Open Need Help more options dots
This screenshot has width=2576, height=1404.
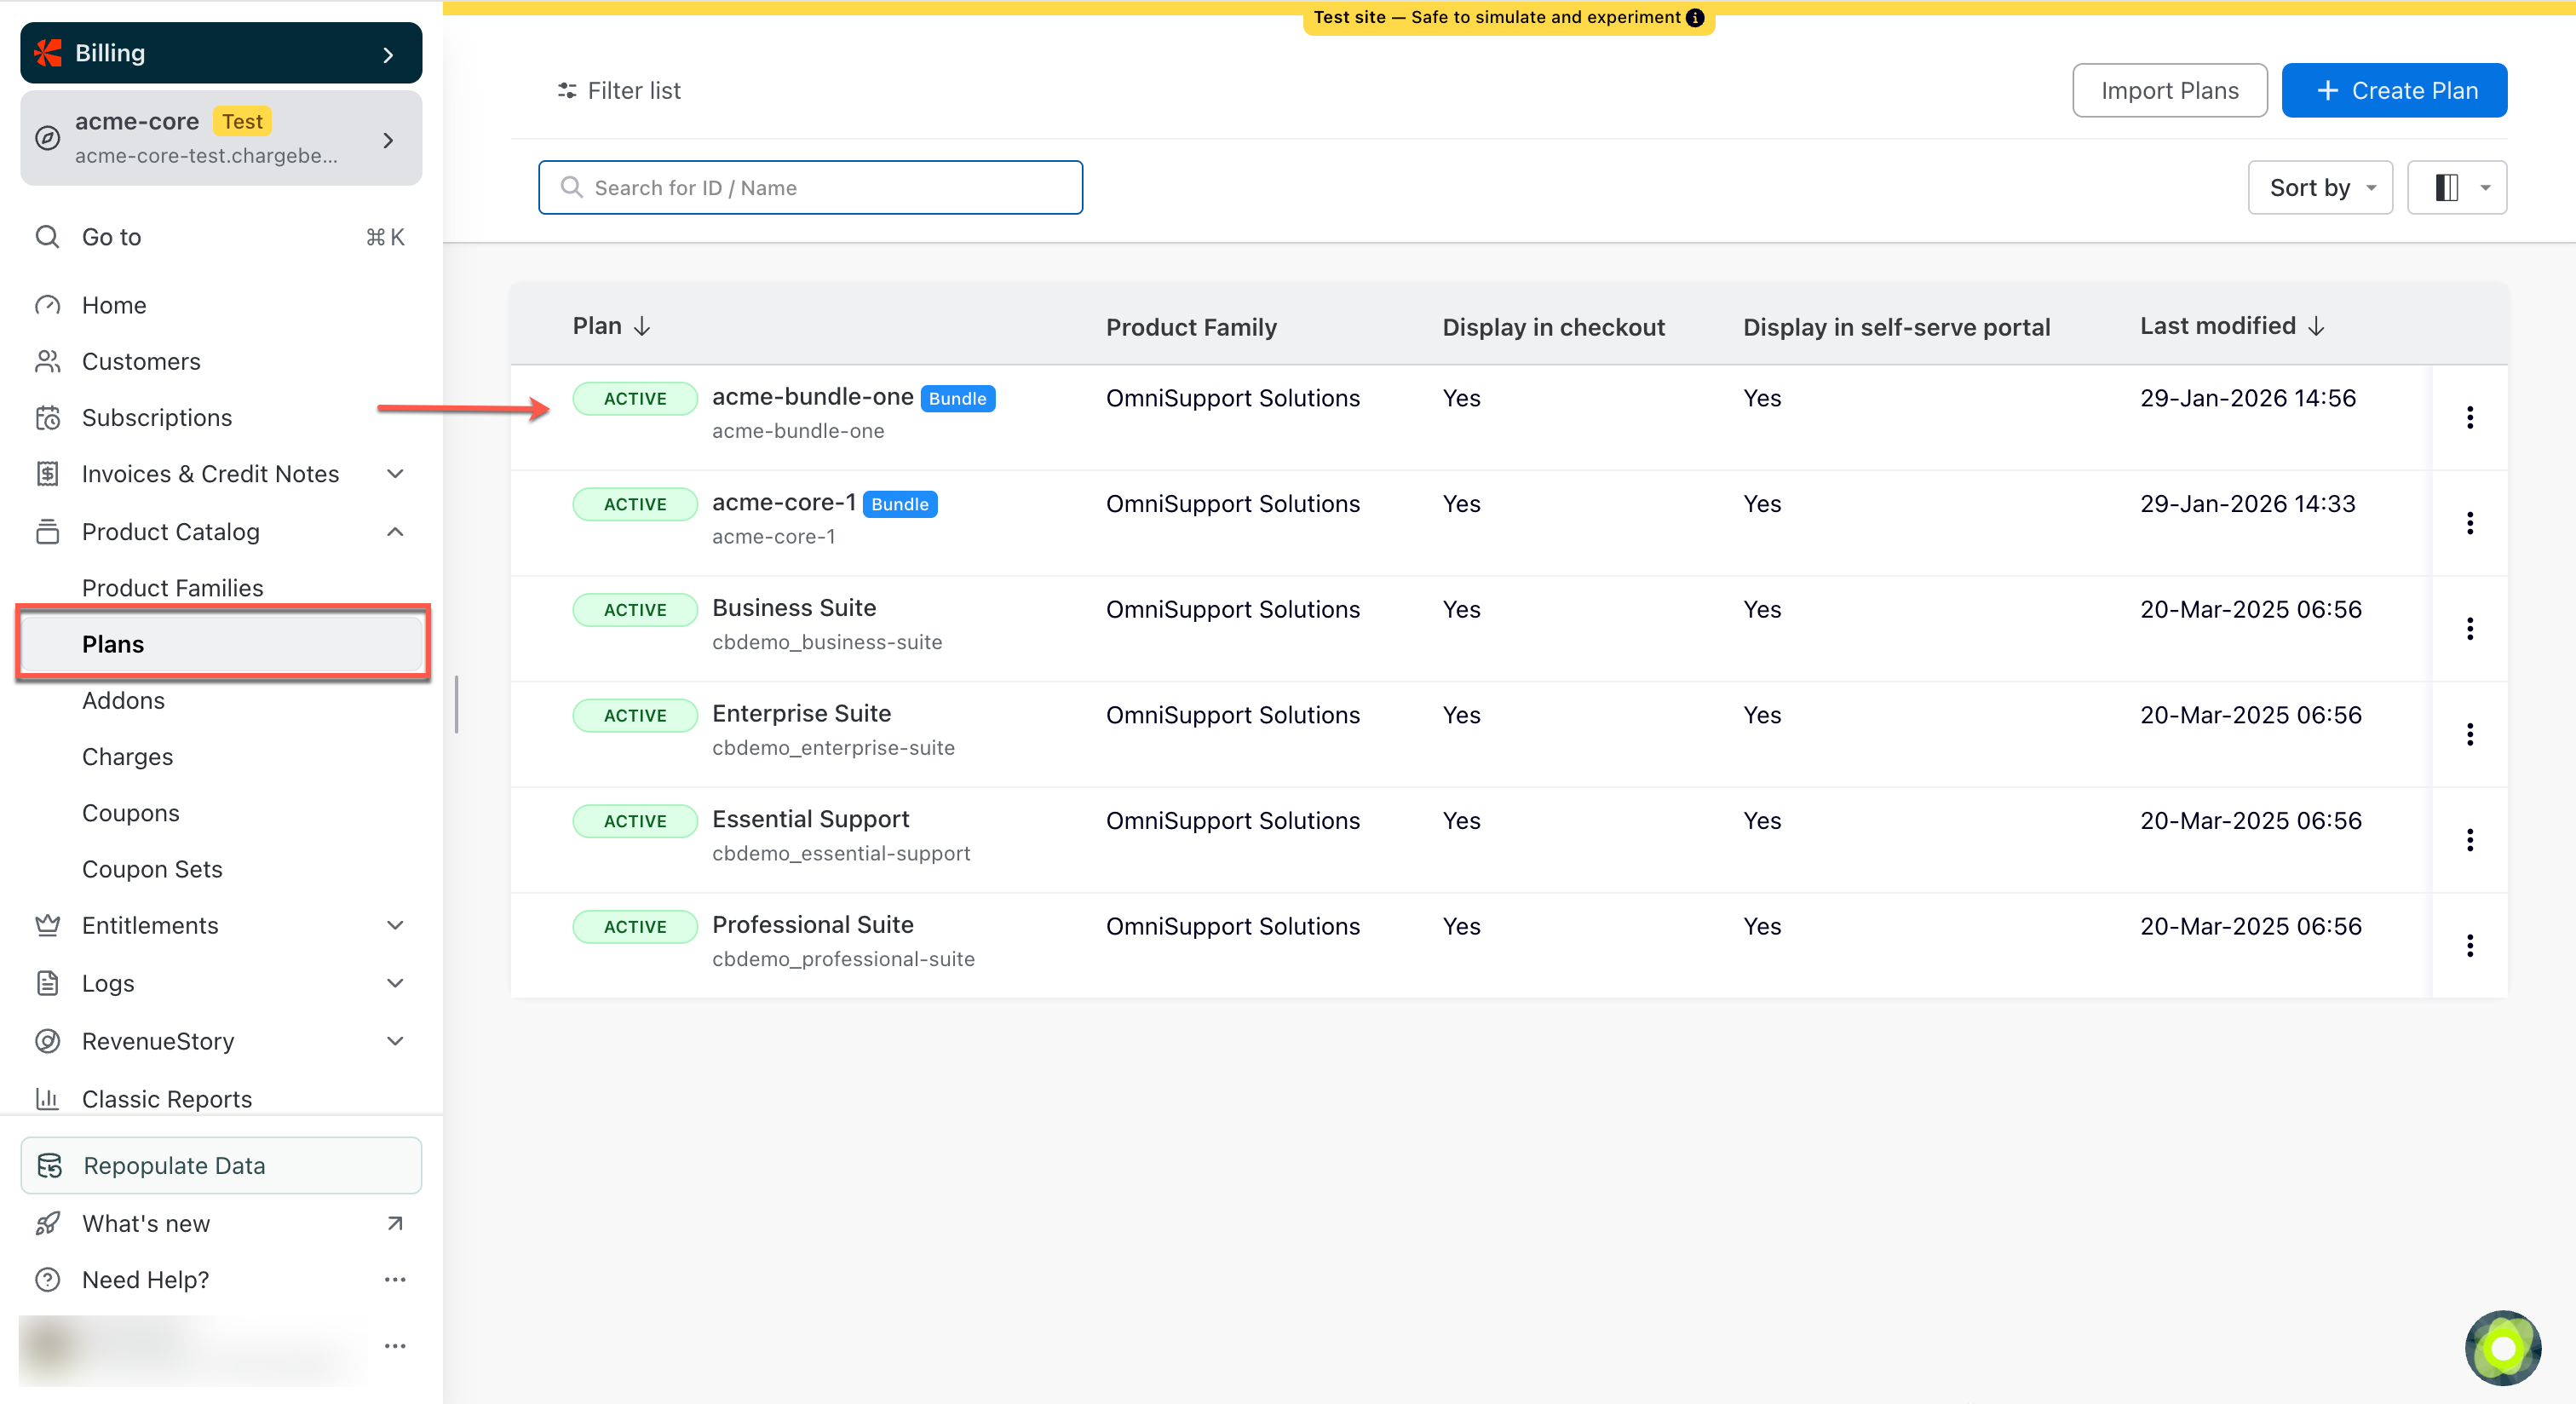395,1279
